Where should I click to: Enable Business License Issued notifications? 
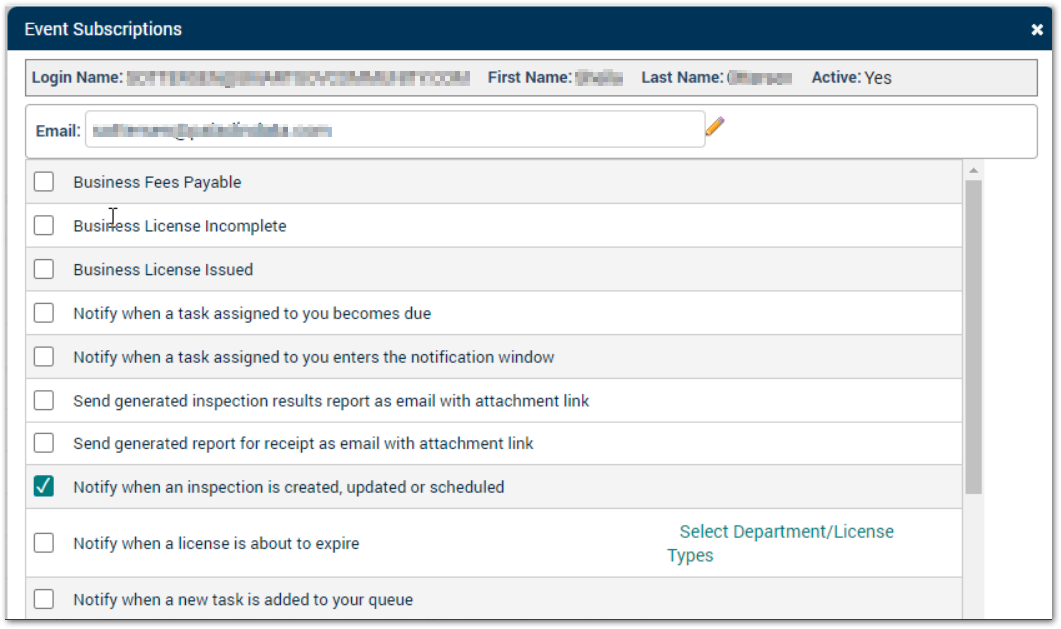pyautogui.click(x=43, y=269)
